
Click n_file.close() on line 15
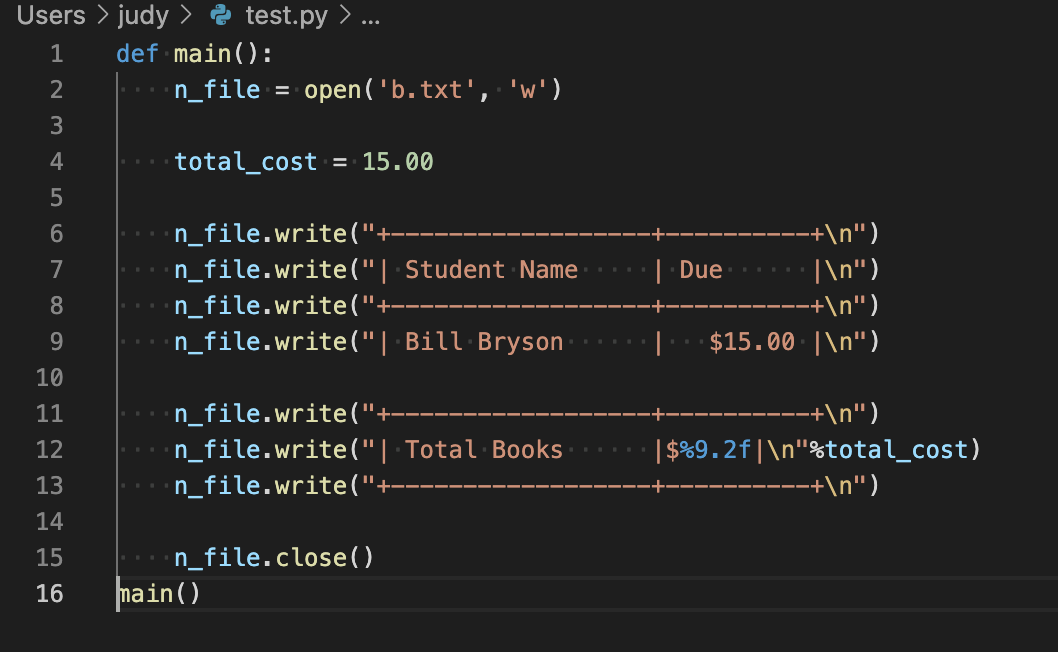[274, 558]
